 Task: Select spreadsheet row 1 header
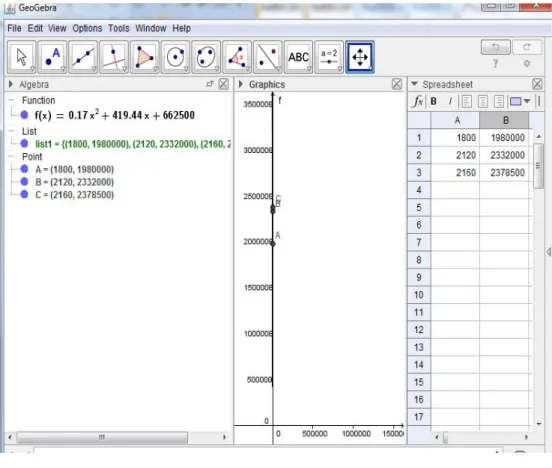tap(419, 138)
